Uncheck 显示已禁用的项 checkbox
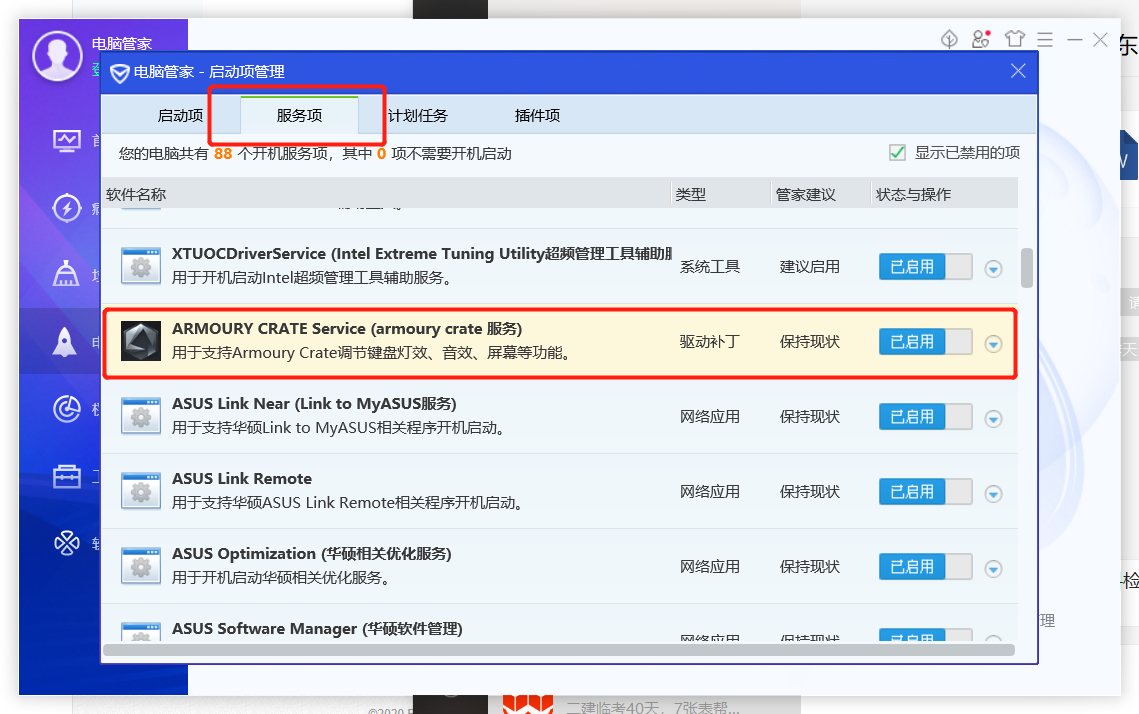The height and width of the screenshot is (714, 1139). [x=897, y=153]
